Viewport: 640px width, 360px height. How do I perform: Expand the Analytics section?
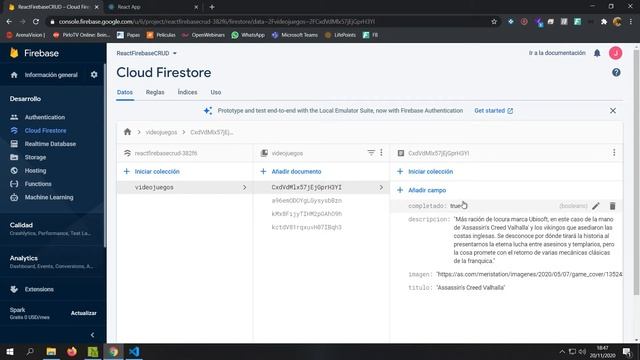coord(52,262)
